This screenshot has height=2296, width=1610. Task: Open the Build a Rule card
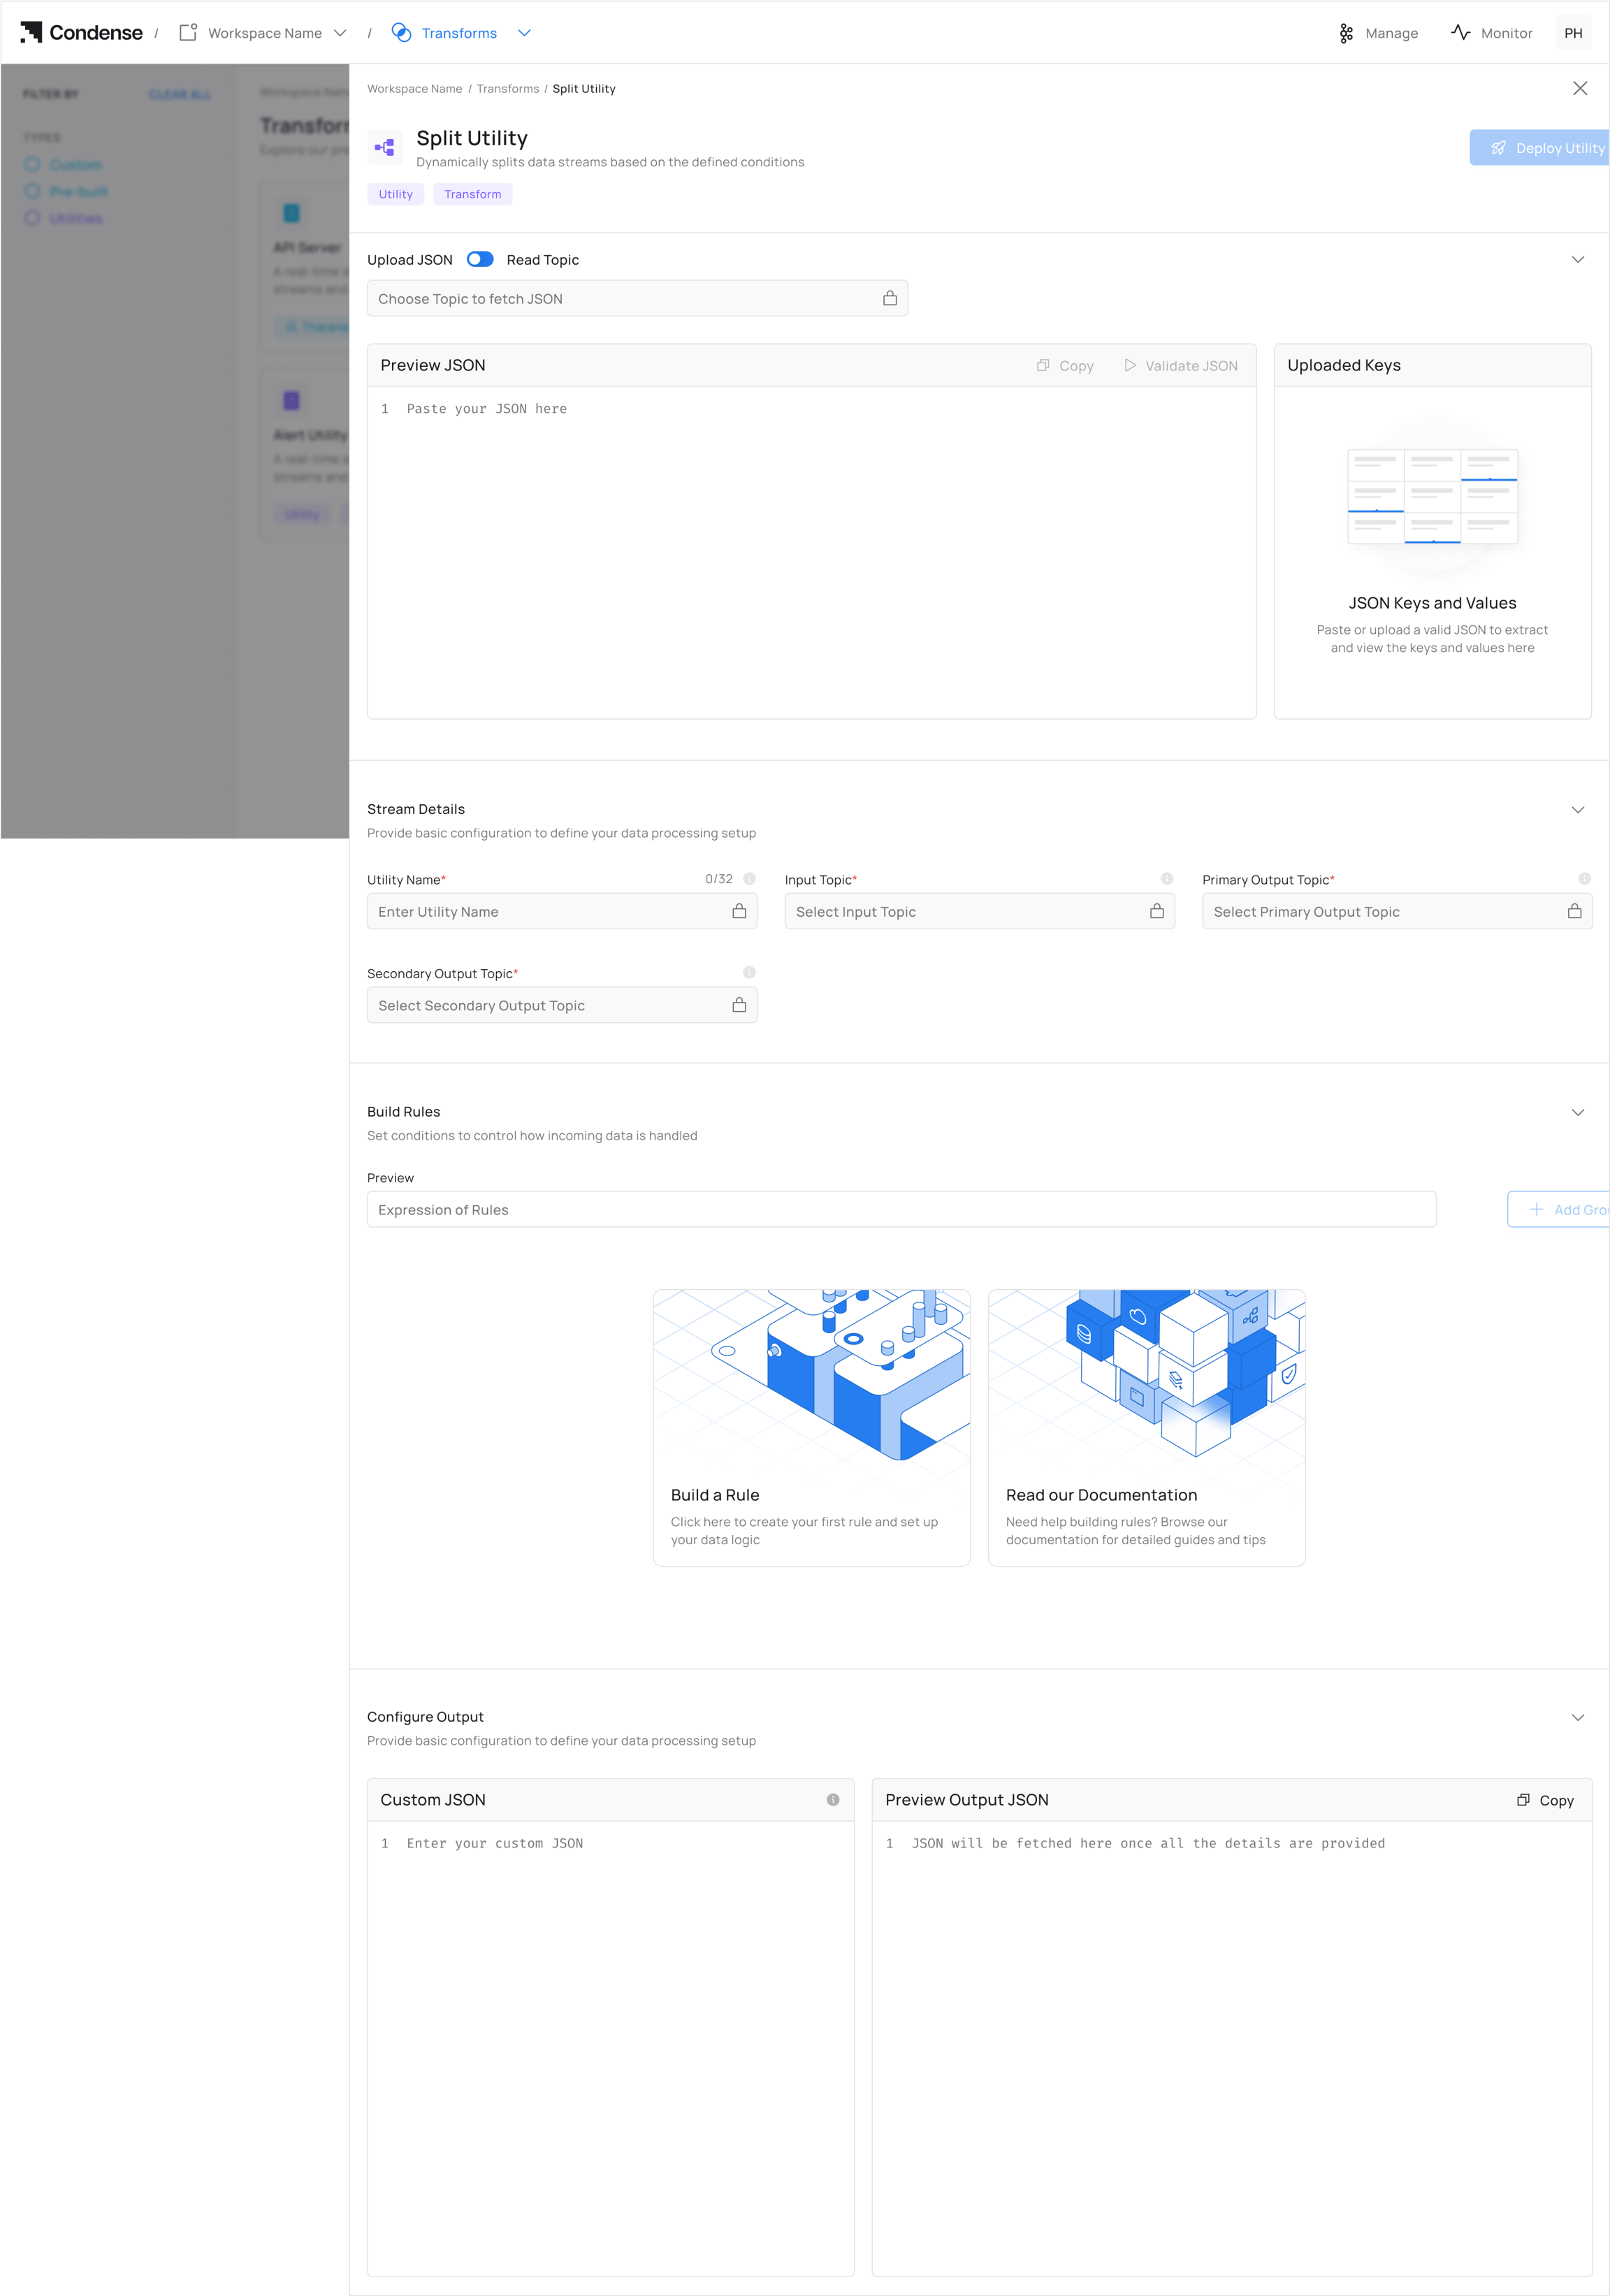click(812, 1427)
